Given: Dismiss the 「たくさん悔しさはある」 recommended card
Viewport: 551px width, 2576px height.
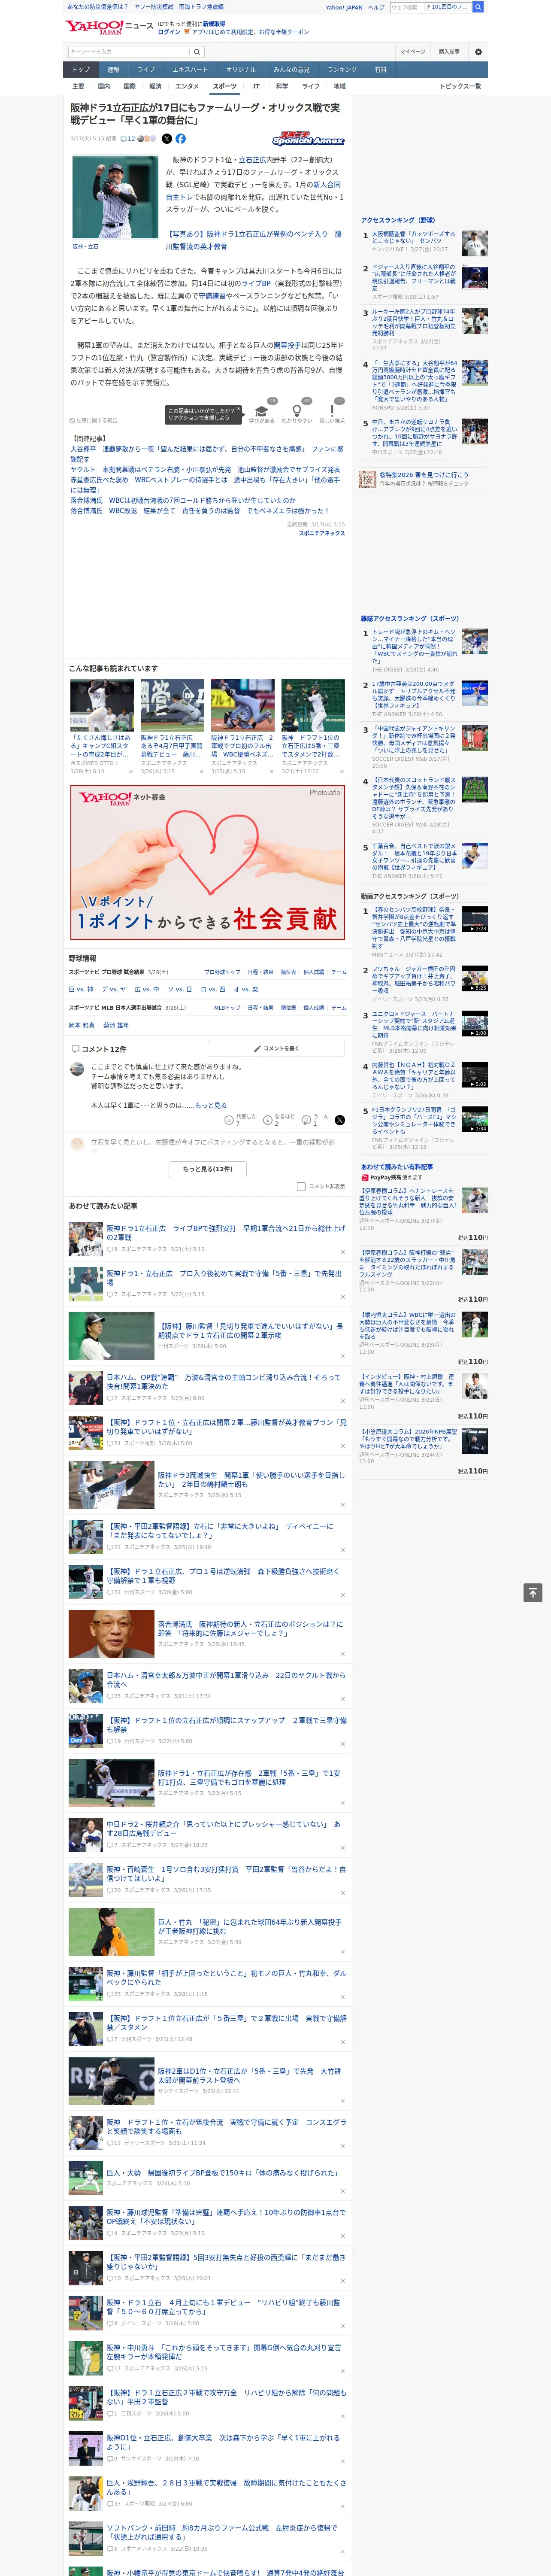Looking at the screenshot, I should pyautogui.click(x=131, y=772).
